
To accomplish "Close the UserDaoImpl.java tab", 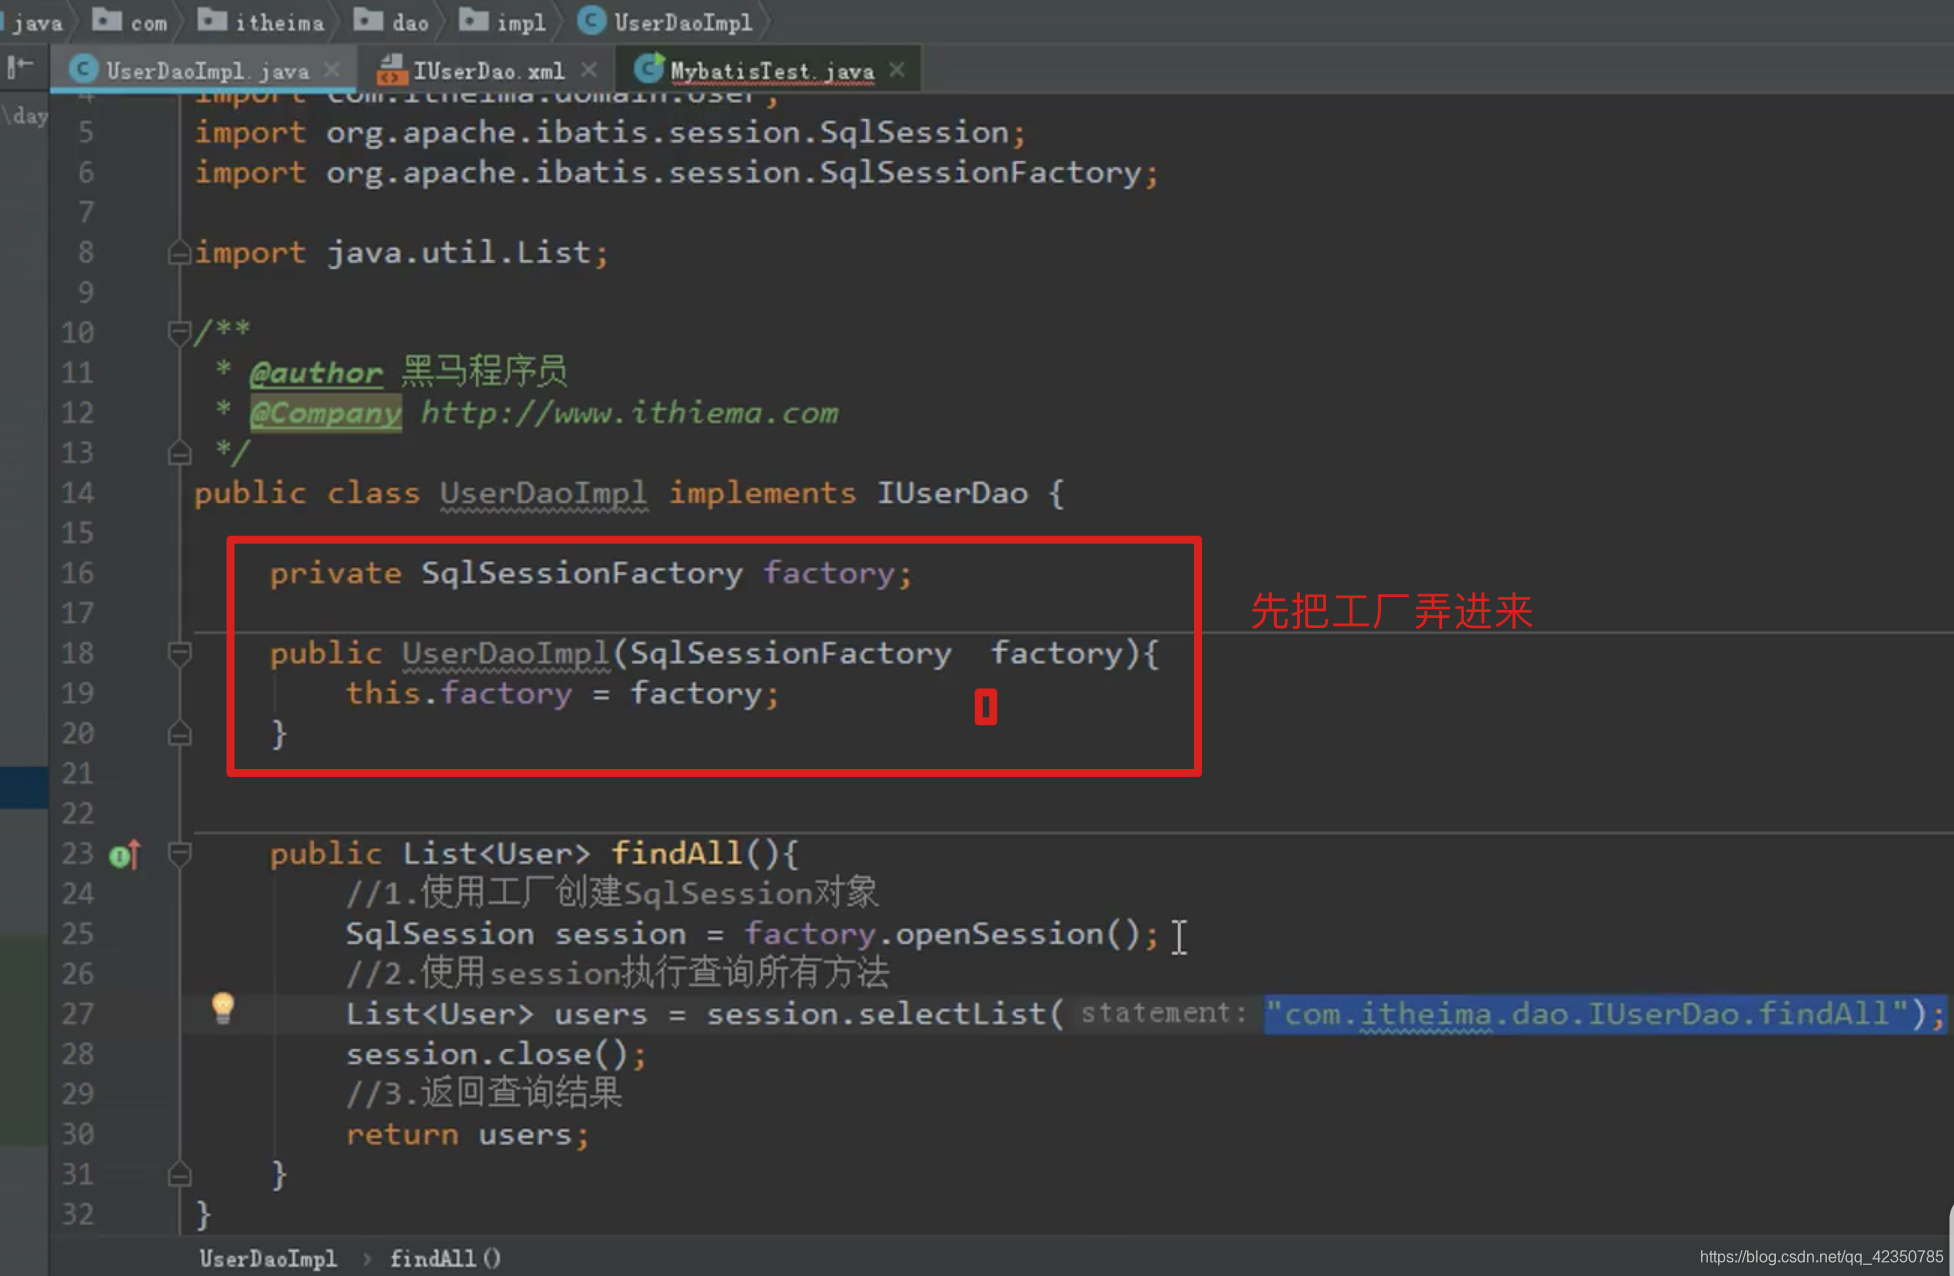I will tap(332, 70).
